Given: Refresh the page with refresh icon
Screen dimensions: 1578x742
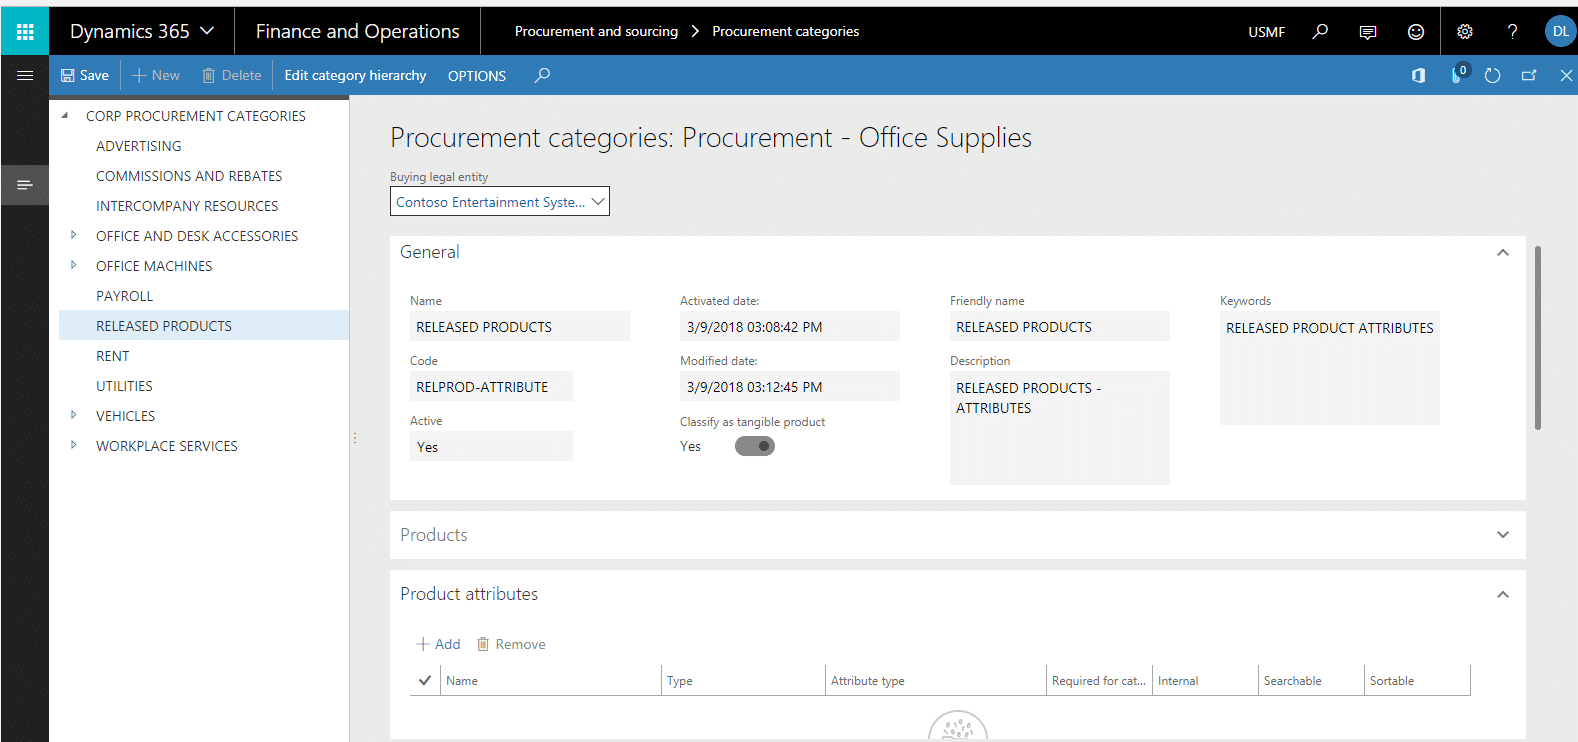Looking at the screenshot, I should [1493, 75].
